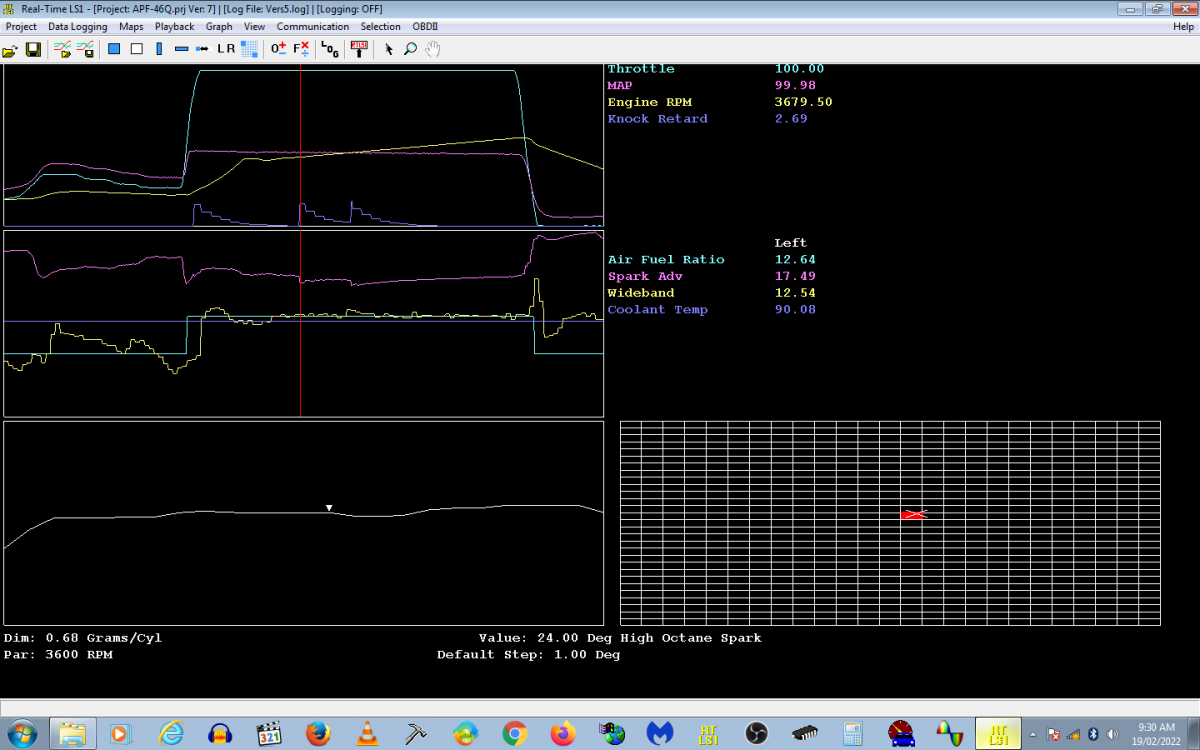The width and height of the screenshot is (1200, 750).
Task: Click the Log toolbar icon
Action: coord(330,49)
